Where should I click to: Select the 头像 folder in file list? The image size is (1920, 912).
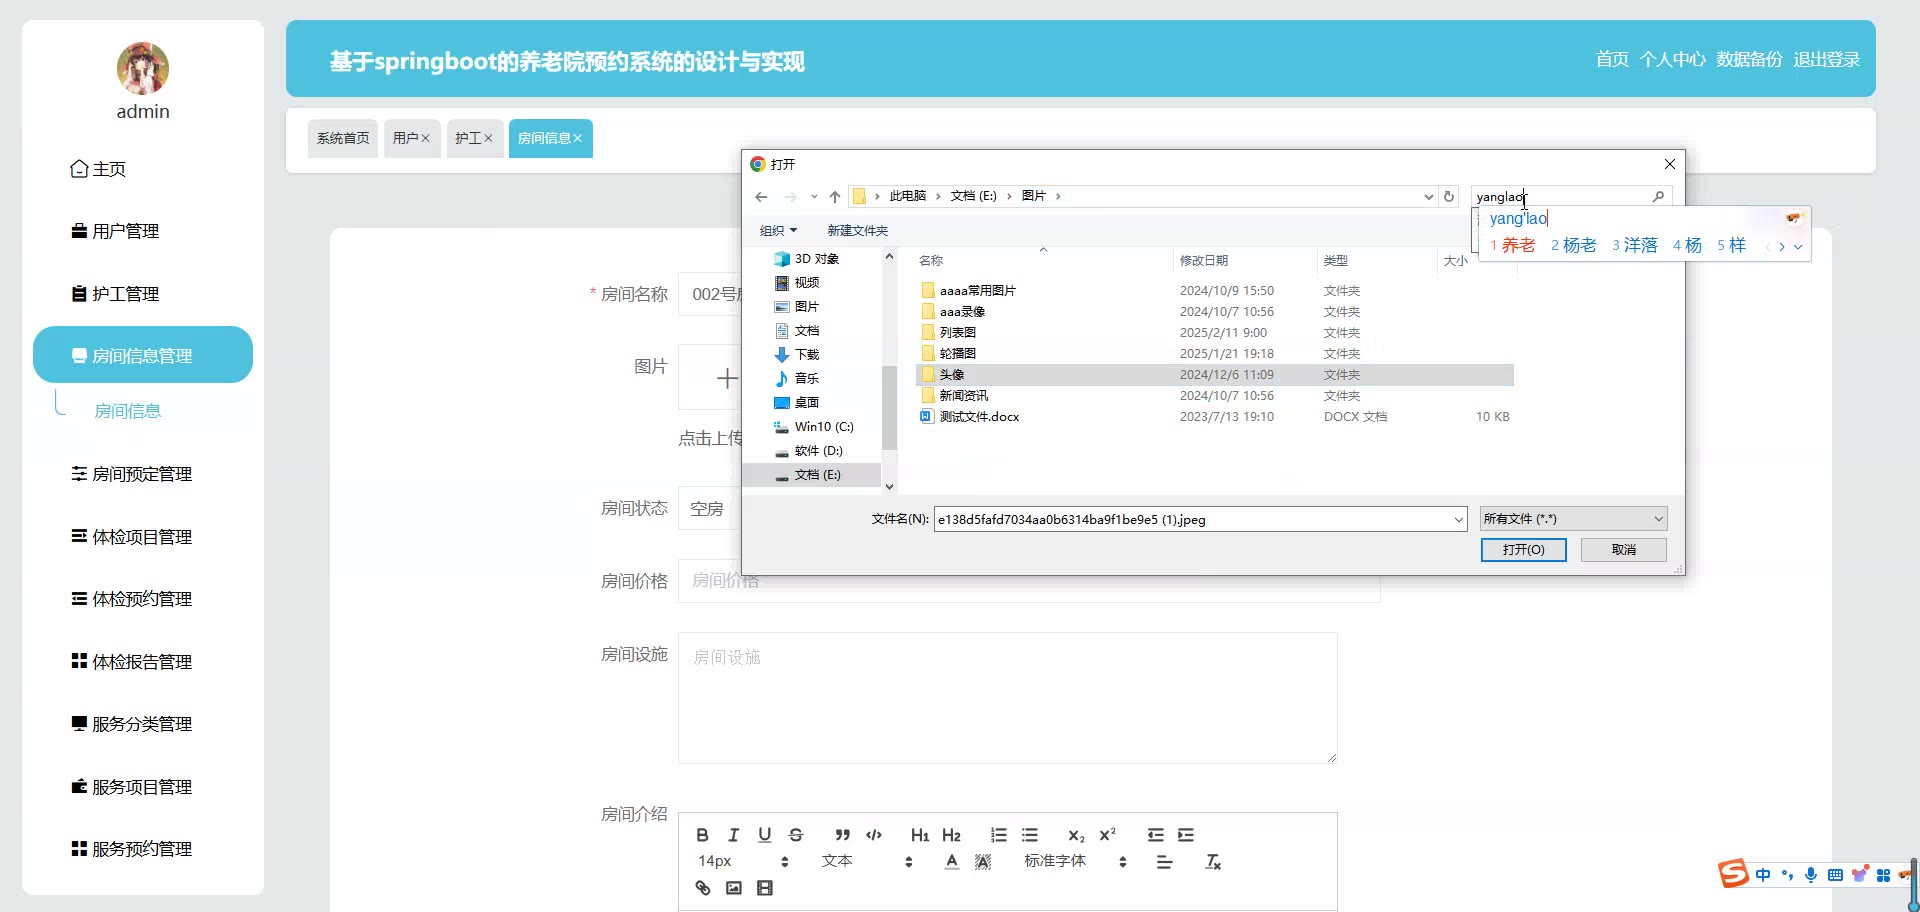pyautogui.click(x=951, y=375)
